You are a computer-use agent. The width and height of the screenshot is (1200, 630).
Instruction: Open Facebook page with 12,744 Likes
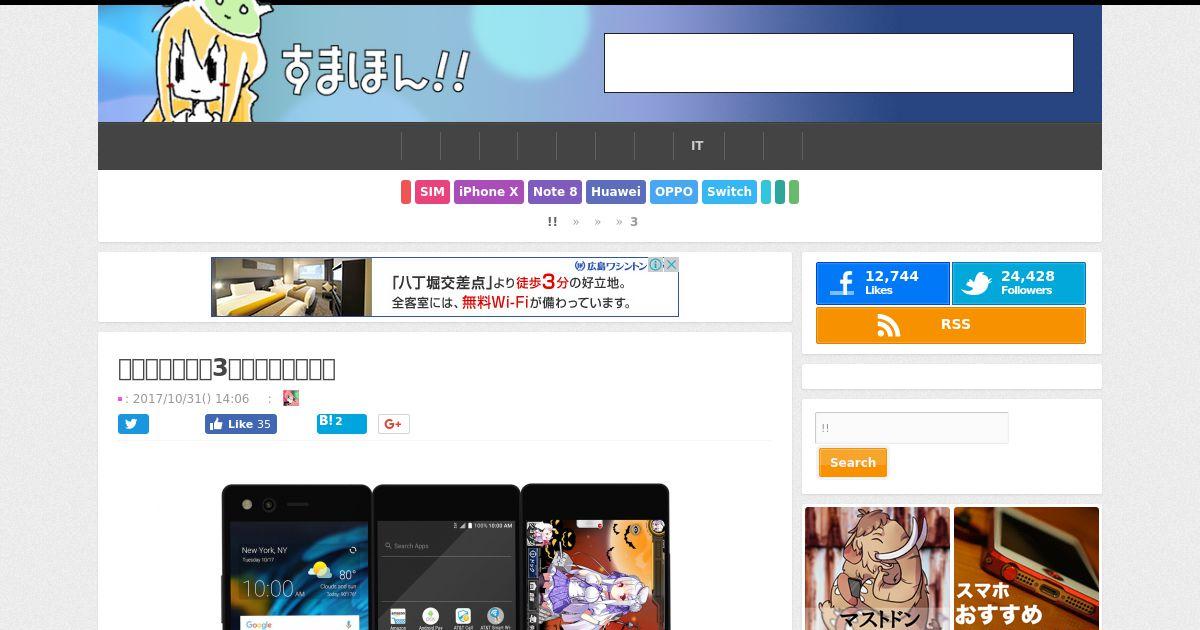[883, 284]
